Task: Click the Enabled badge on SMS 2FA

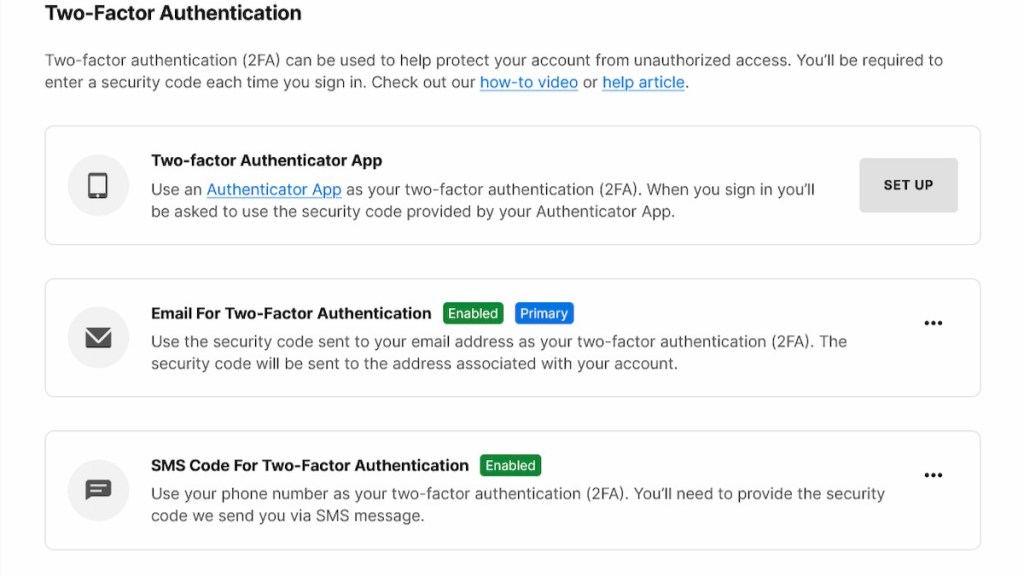Action: coord(510,465)
